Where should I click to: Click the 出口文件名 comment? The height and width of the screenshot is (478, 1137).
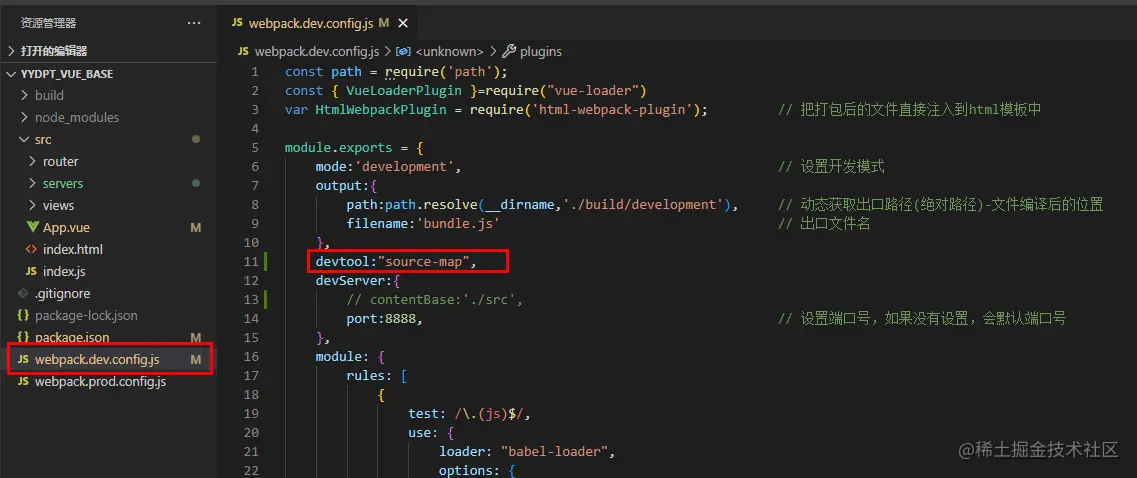(824, 223)
